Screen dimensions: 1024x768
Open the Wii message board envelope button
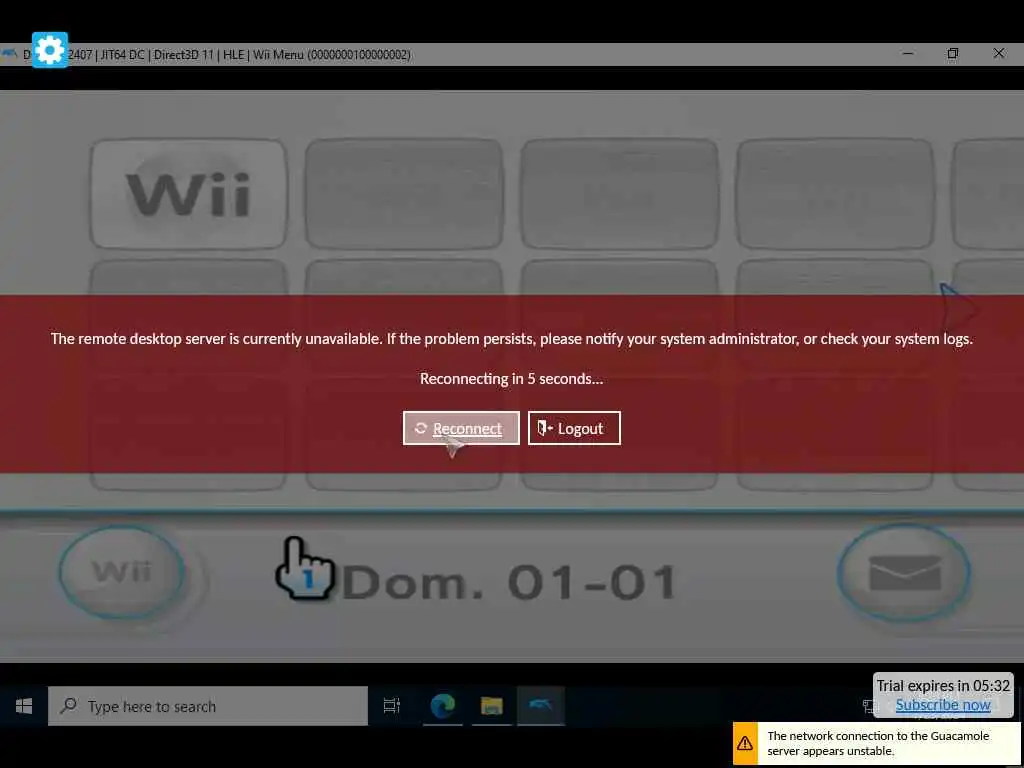coord(904,572)
